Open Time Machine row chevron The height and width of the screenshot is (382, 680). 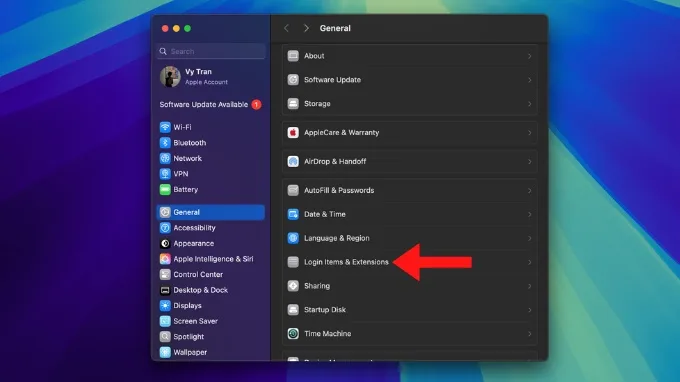530,334
